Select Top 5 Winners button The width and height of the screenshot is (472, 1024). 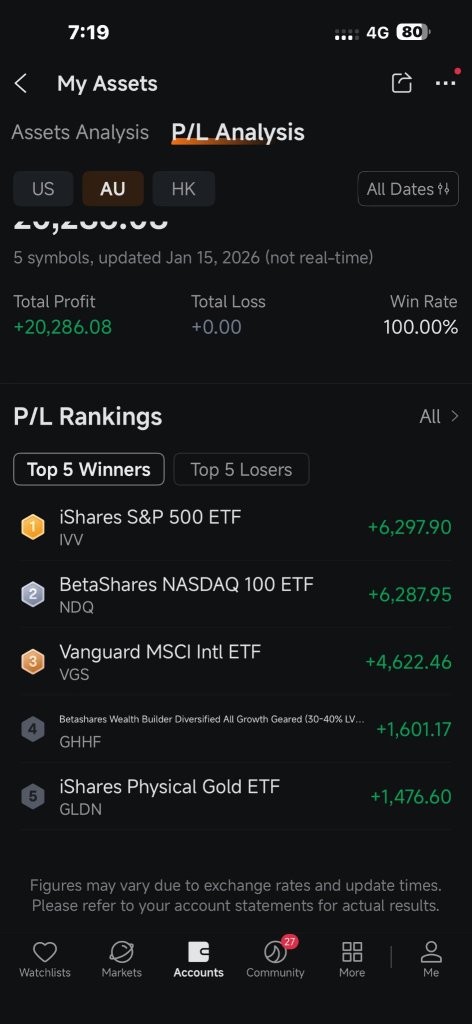click(89, 470)
